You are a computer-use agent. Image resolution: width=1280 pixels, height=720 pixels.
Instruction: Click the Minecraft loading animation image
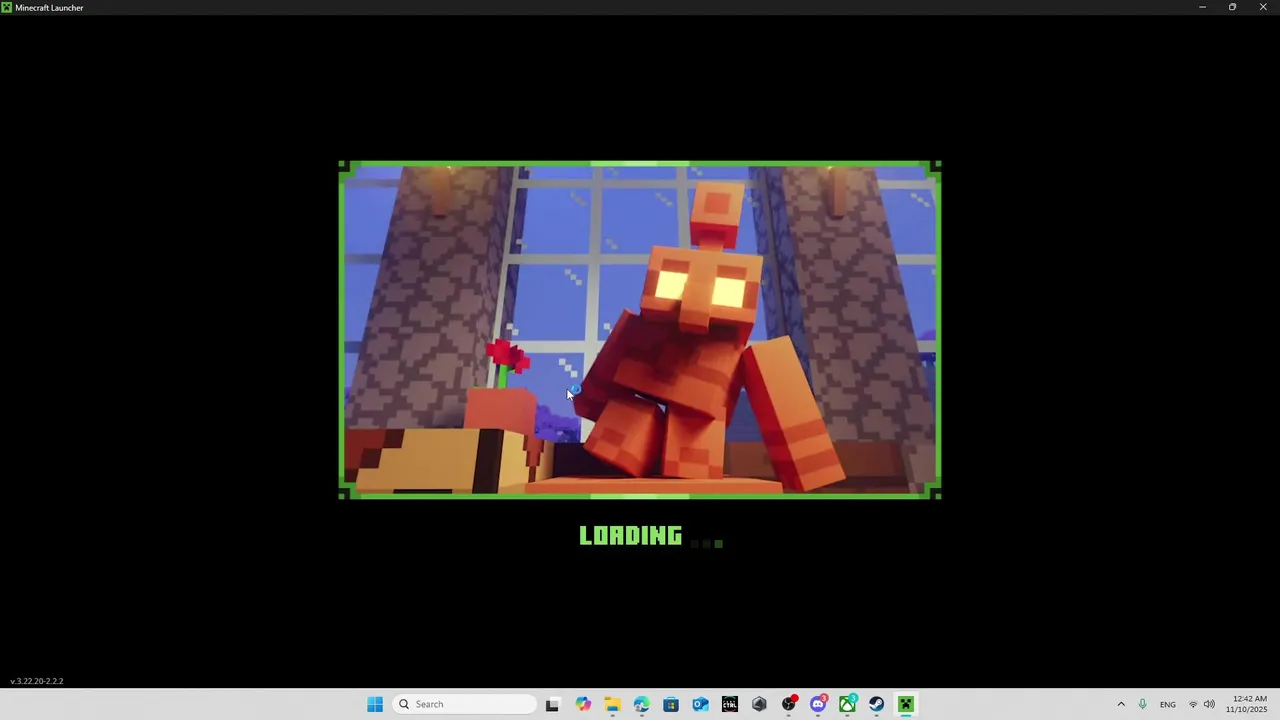coord(640,330)
